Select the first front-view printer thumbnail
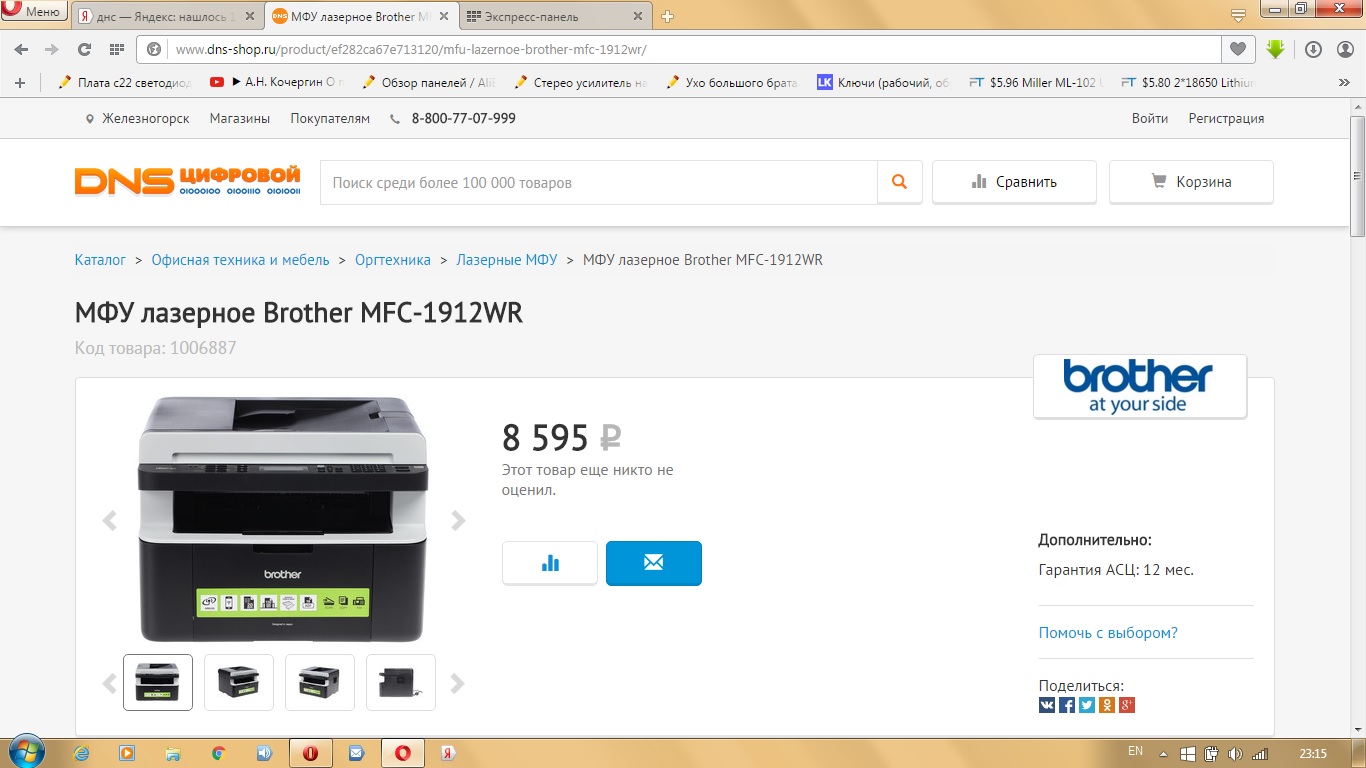Viewport: 1366px width, 768px height. point(158,682)
